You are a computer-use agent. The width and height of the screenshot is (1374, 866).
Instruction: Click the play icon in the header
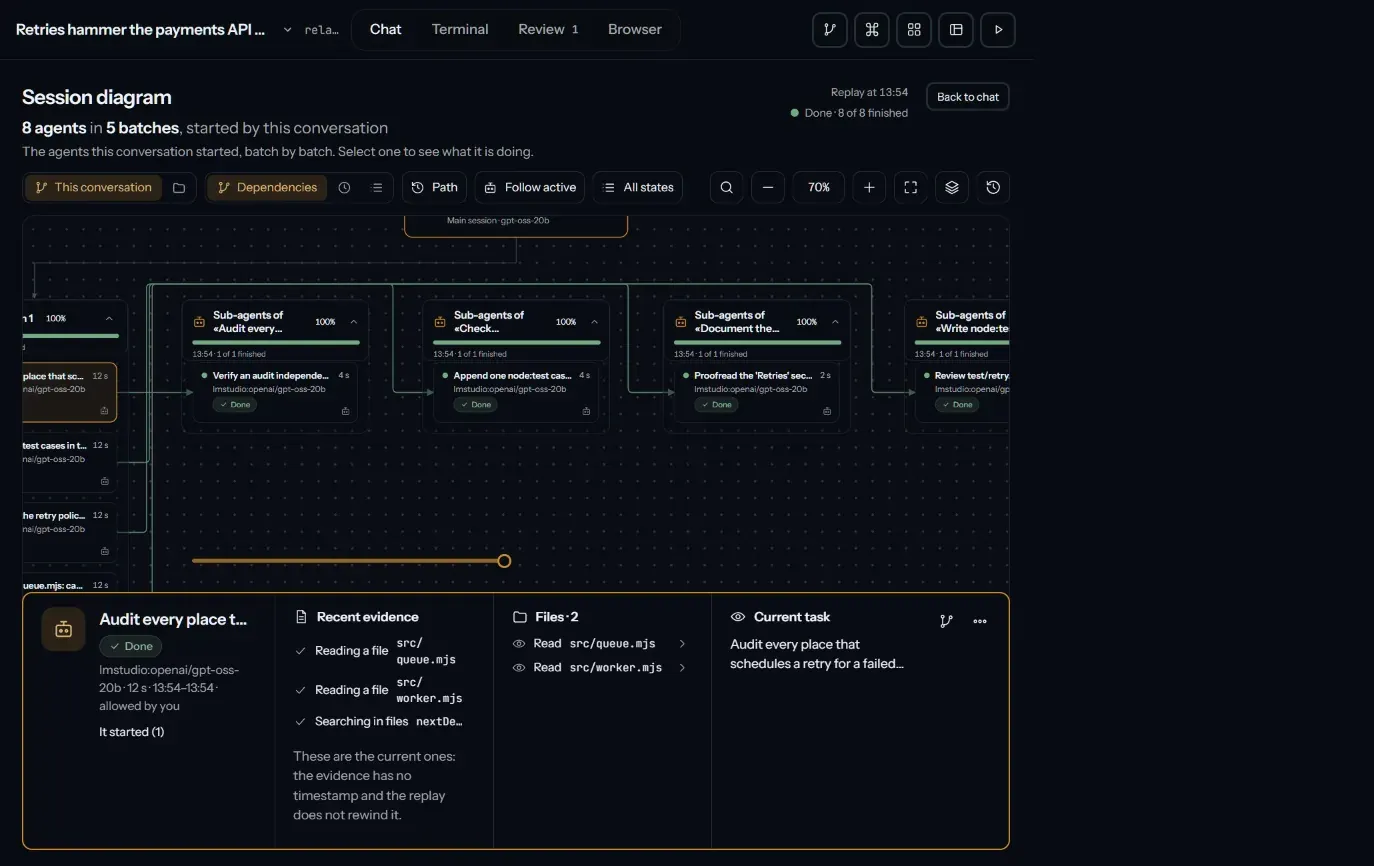[x=998, y=30]
